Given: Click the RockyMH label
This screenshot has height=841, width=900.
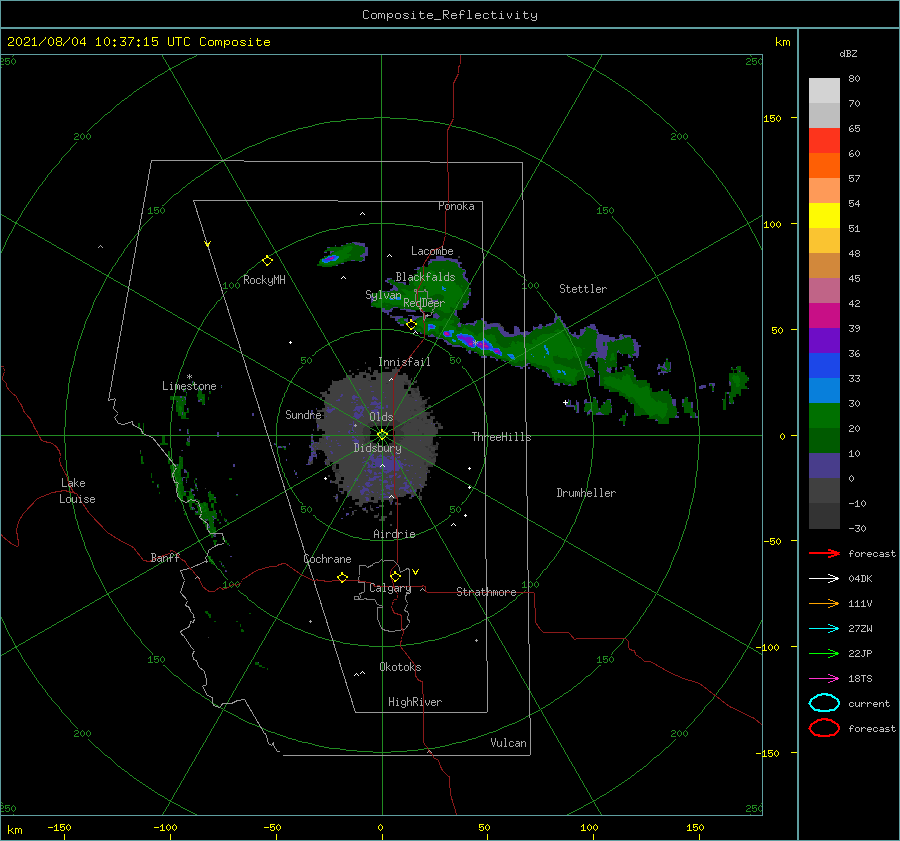Looking at the screenshot, I should pos(264,280).
